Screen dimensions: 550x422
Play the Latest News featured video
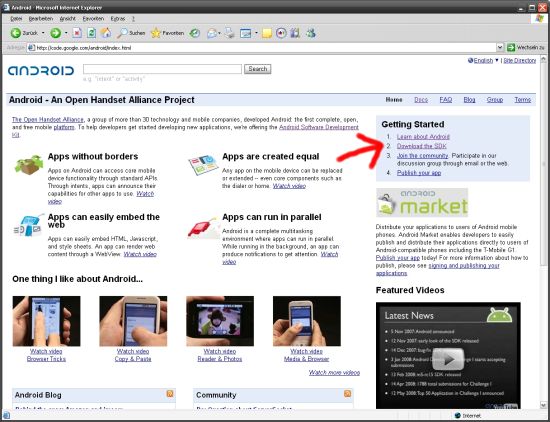tap(448, 359)
